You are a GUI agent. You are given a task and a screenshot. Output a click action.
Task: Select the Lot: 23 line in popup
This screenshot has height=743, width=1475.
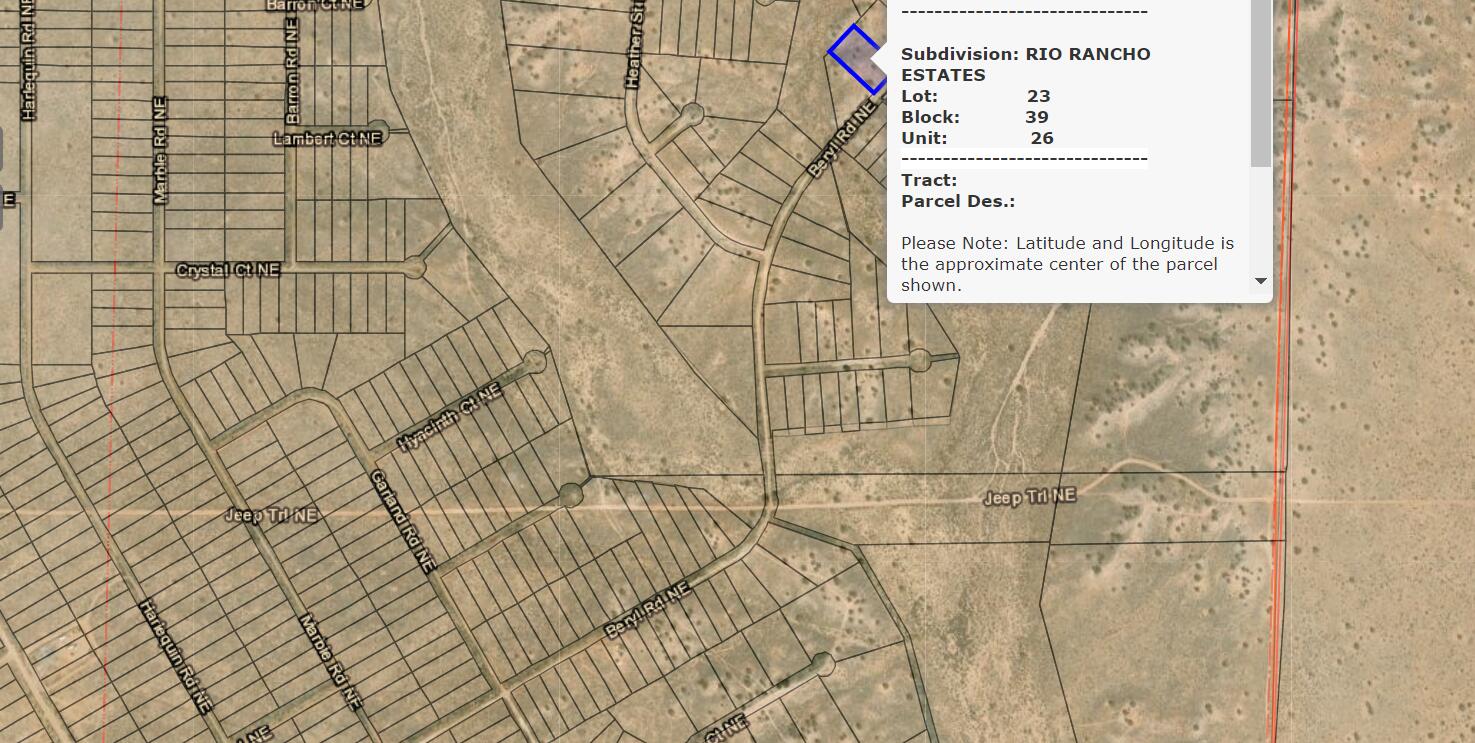coord(976,96)
